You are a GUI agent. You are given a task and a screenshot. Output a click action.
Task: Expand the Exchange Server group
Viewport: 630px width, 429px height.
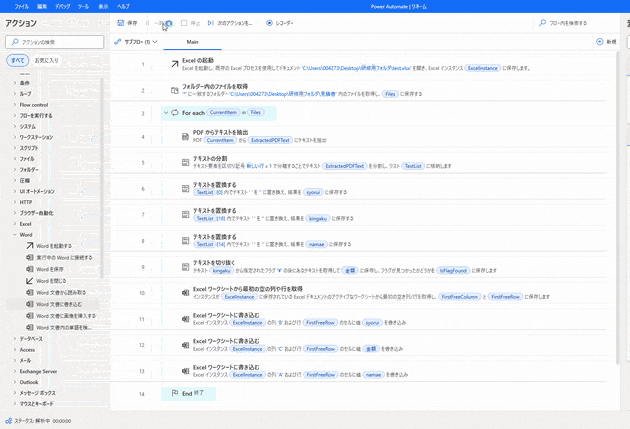pyautogui.click(x=15, y=371)
